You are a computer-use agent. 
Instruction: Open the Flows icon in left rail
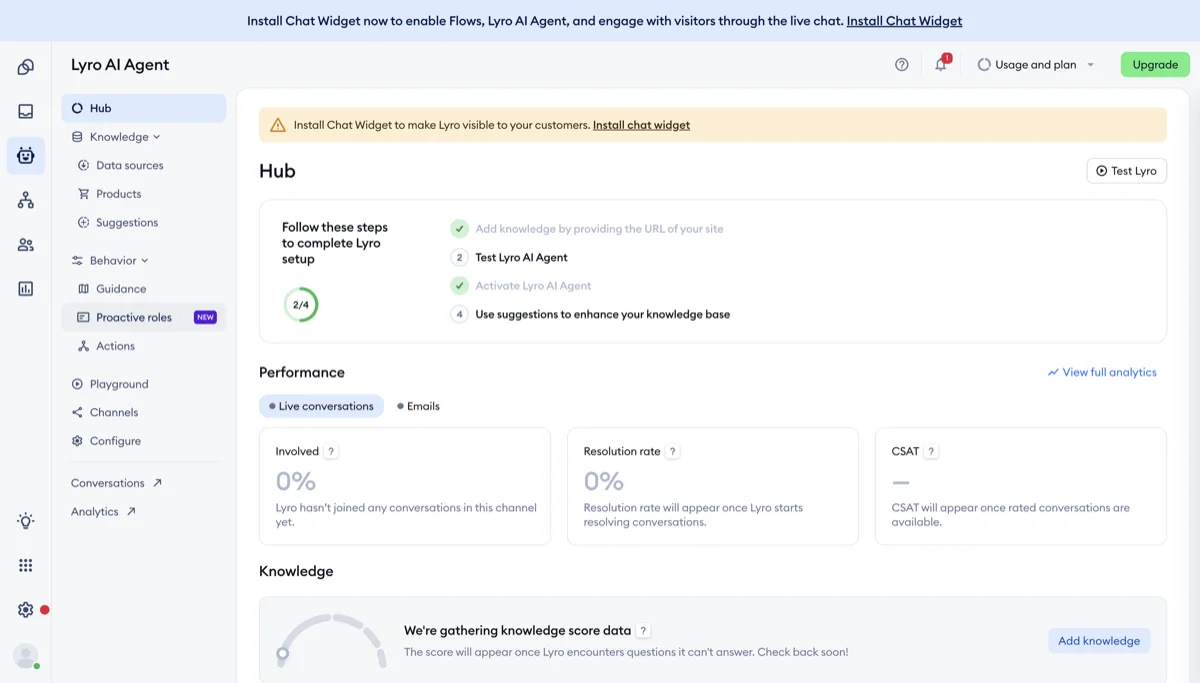coord(26,200)
